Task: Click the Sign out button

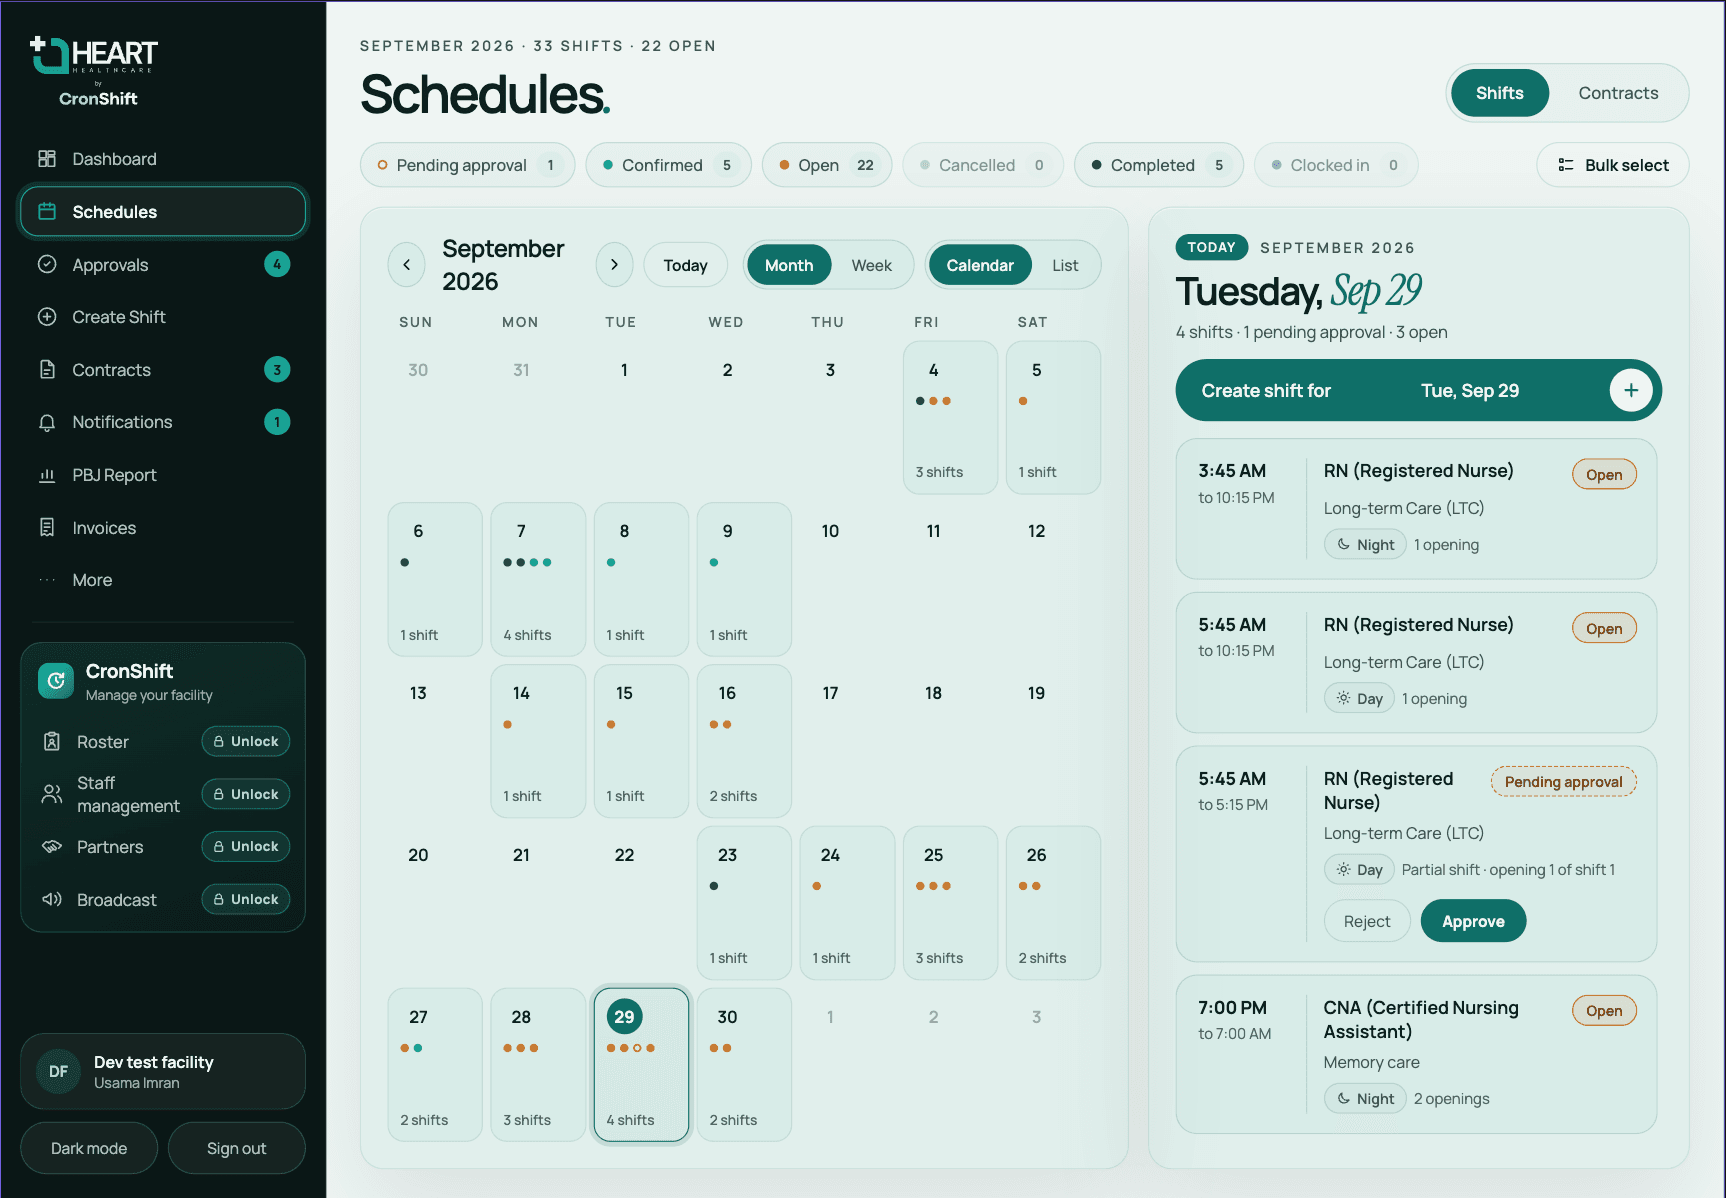Action: click(237, 1148)
